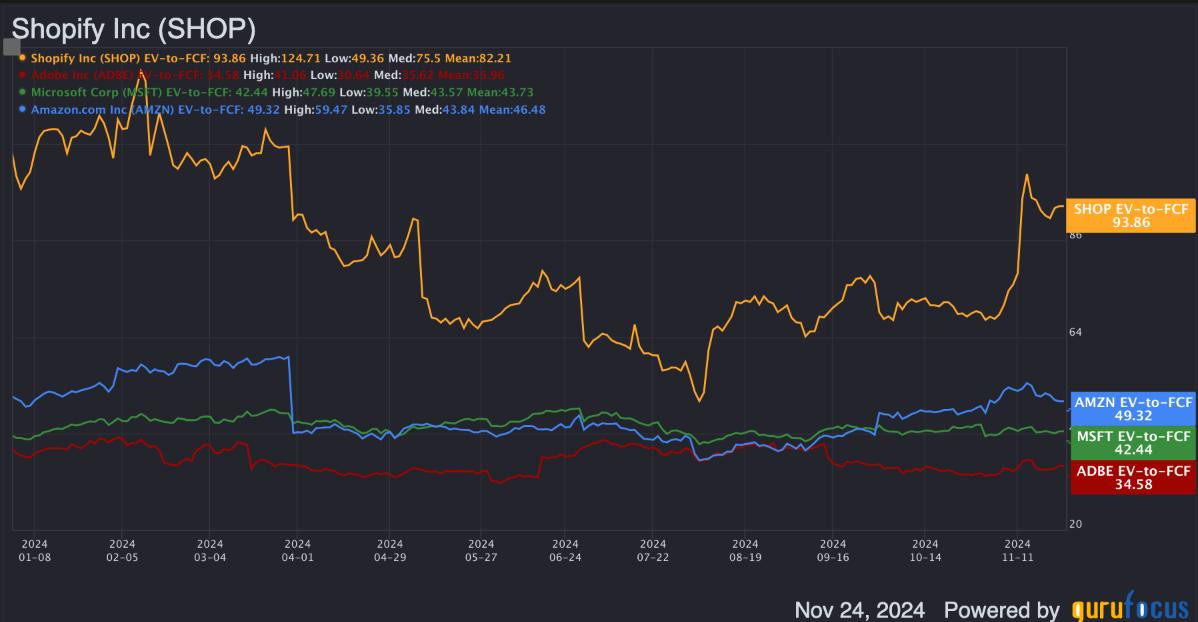
Task: Select the green MSFT EV-to-FCF 42.44 label
Action: tap(1133, 443)
